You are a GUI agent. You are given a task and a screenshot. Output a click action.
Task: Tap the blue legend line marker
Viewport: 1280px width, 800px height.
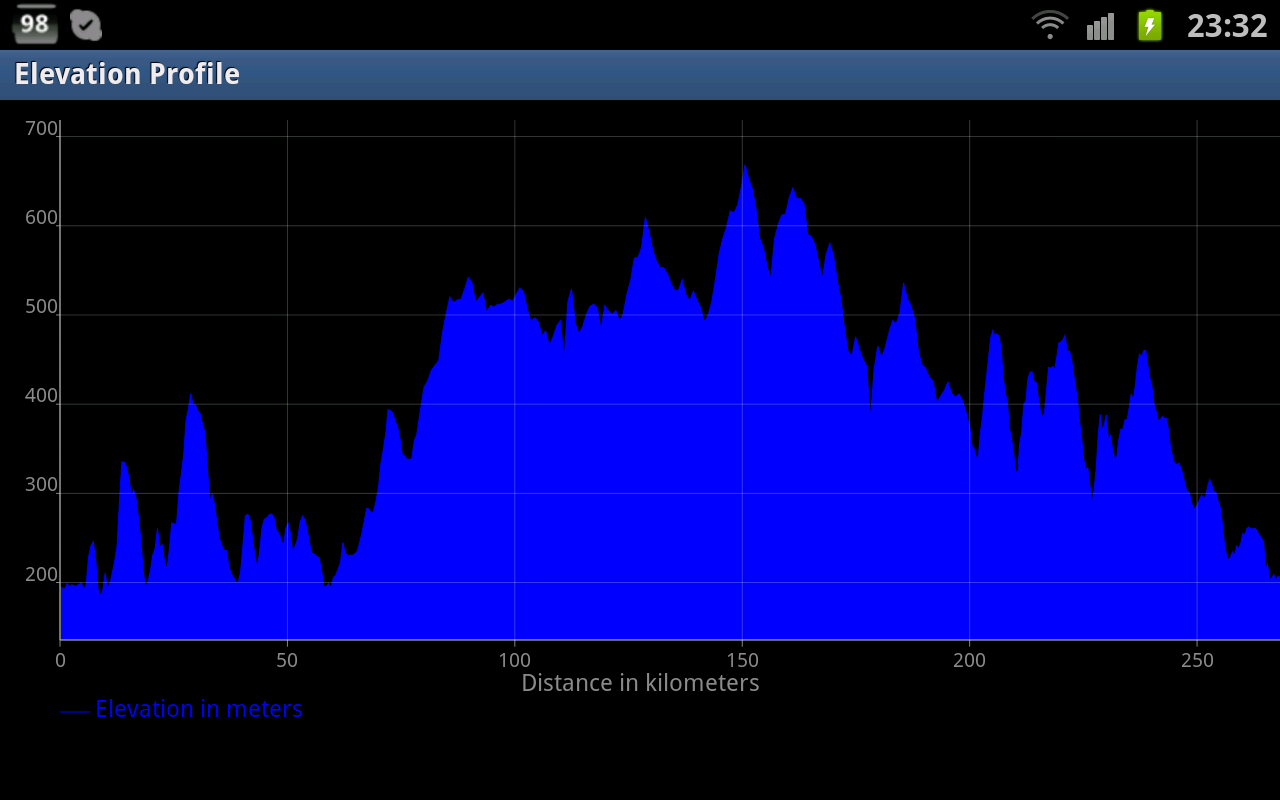coord(75,711)
